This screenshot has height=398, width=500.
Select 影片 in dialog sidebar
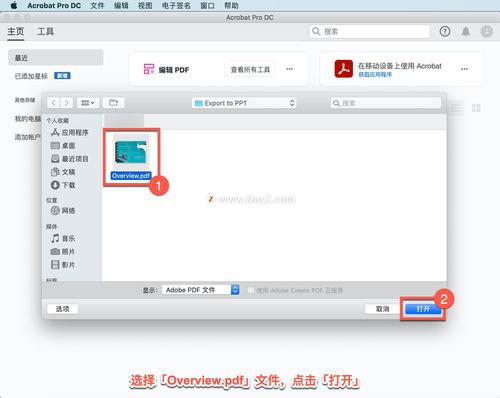point(63,265)
